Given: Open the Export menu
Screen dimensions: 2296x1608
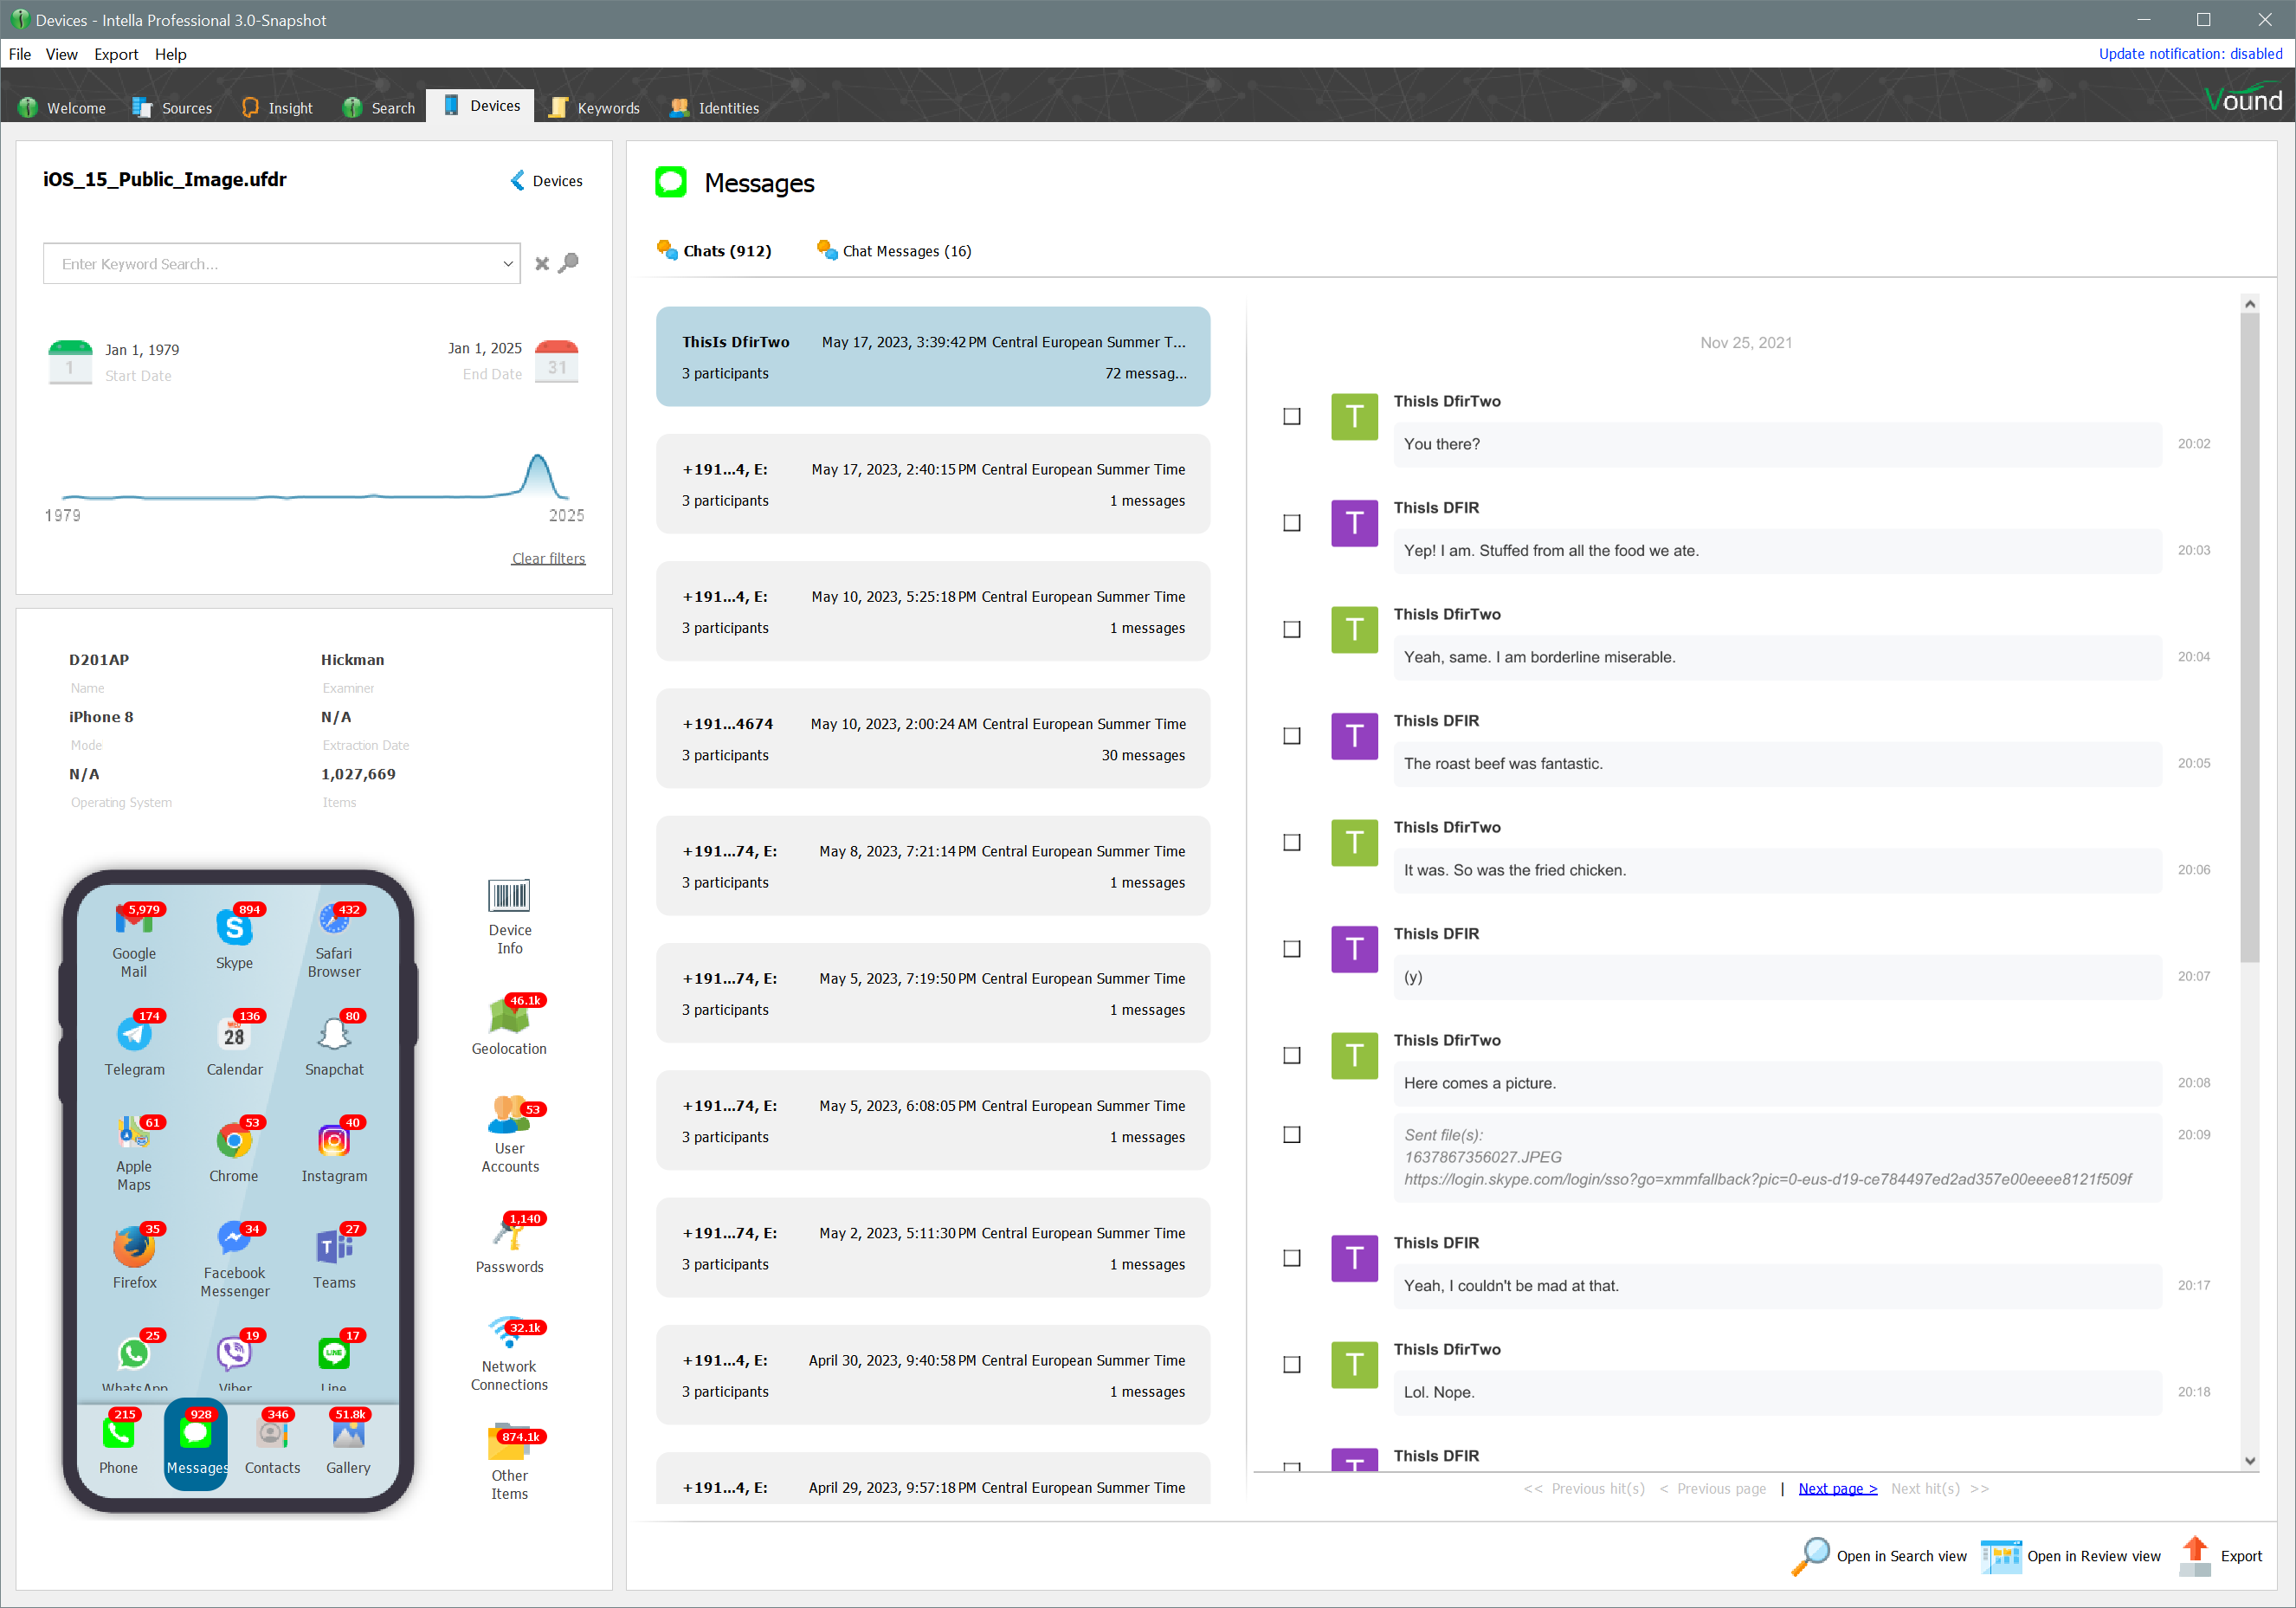Looking at the screenshot, I should pyautogui.click(x=116, y=54).
